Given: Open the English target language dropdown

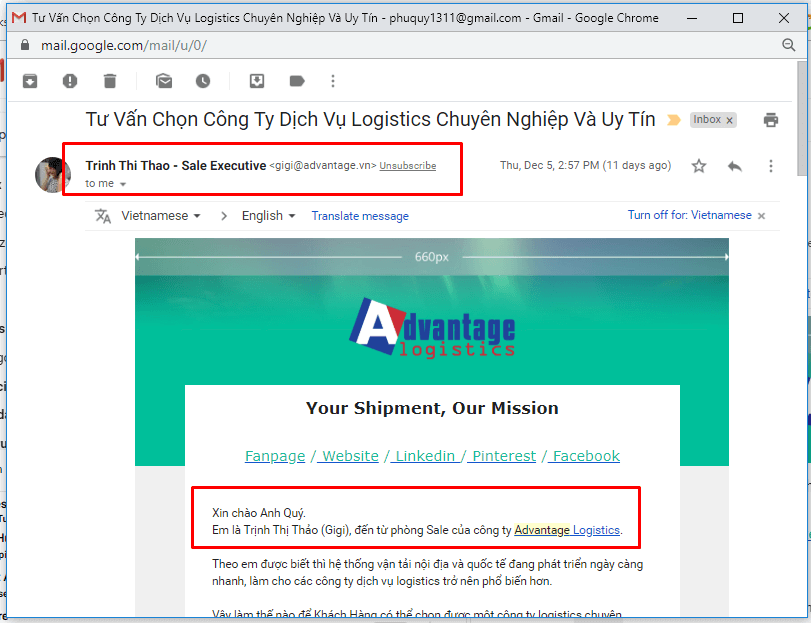Looking at the screenshot, I should click(268, 215).
